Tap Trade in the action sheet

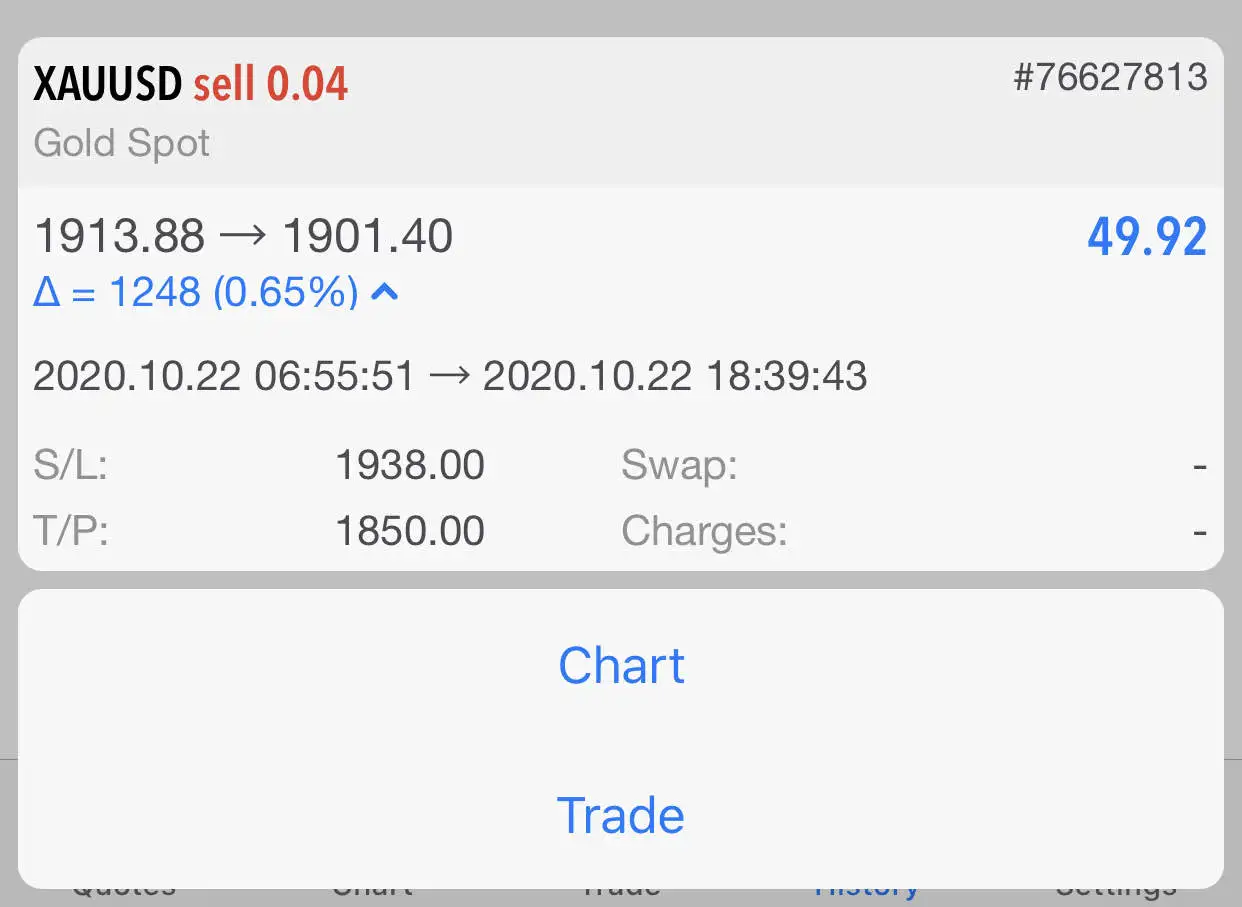tap(621, 814)
